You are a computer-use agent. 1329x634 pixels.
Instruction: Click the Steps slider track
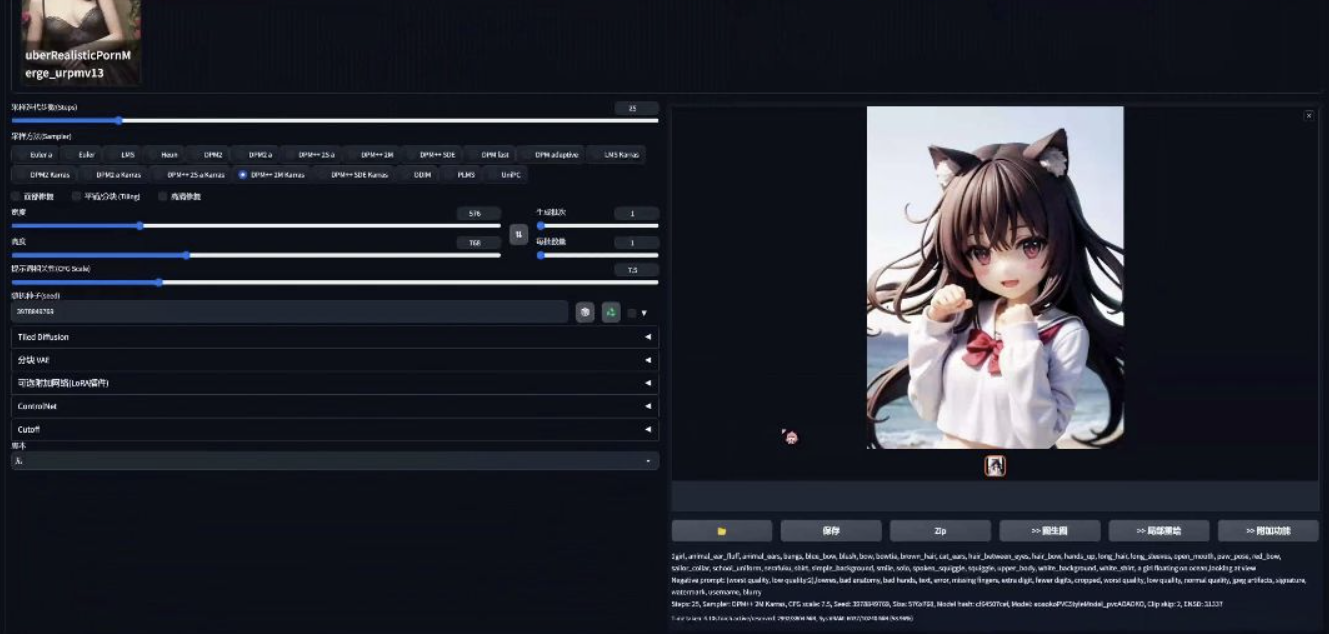pos(334,121)
